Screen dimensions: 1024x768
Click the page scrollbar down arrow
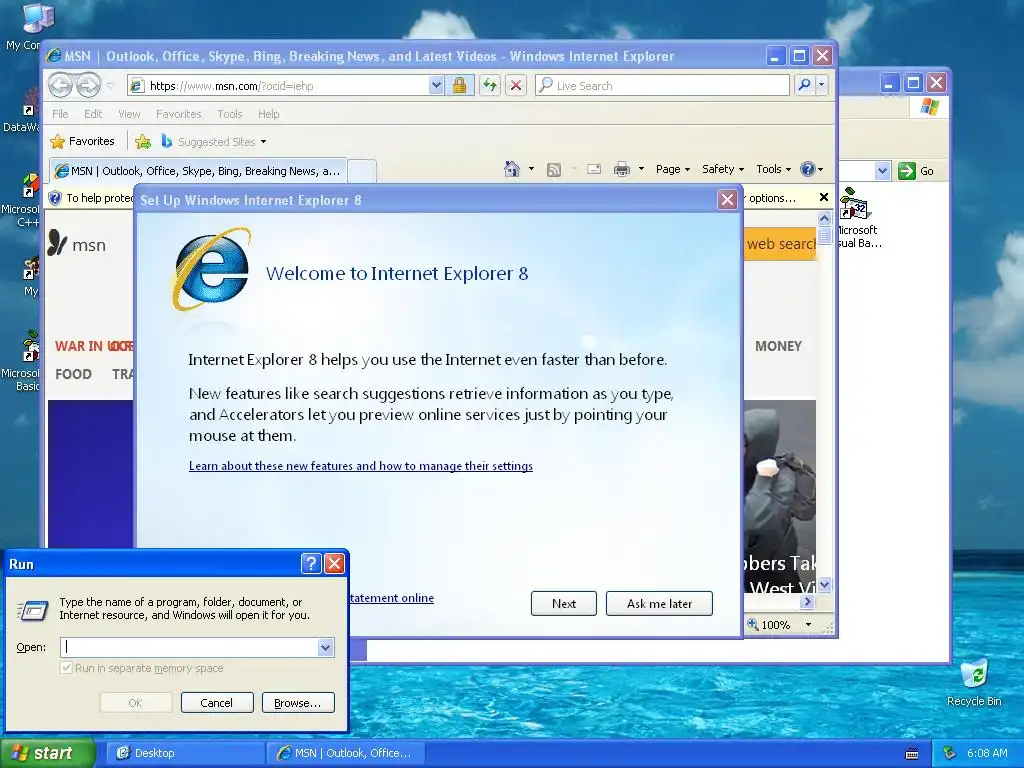(x=824, y=584)
